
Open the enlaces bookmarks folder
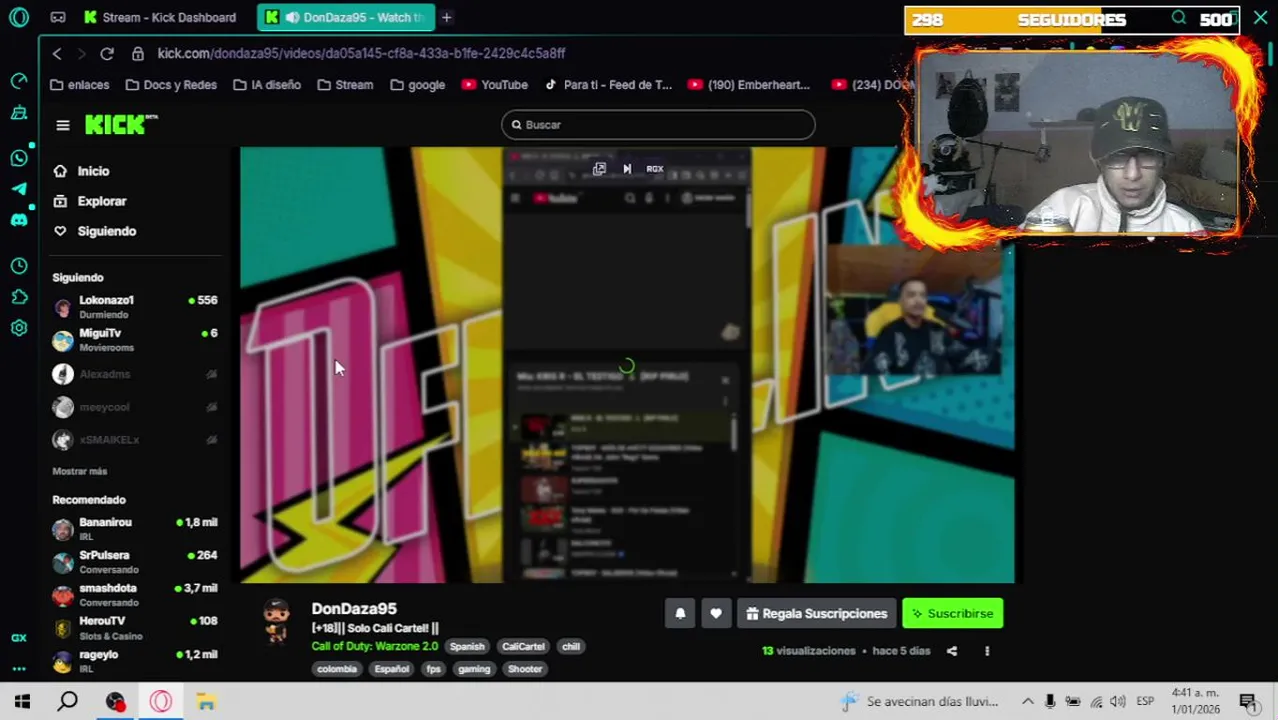coord(80,85)
